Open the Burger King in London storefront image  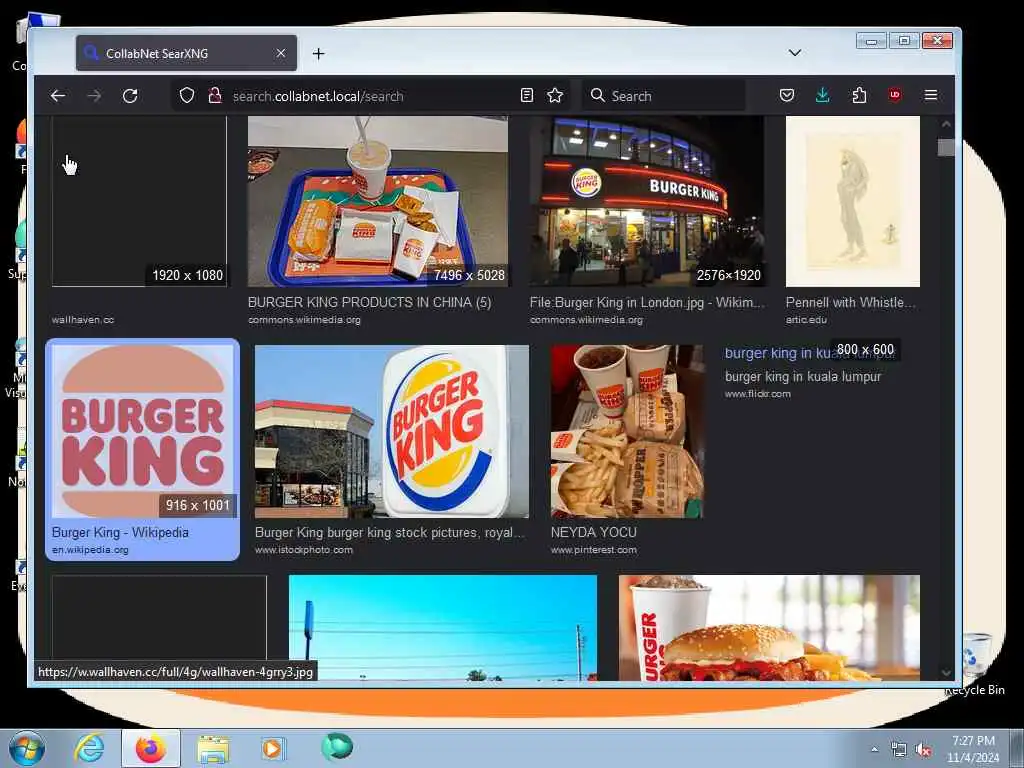click(647, 201)
